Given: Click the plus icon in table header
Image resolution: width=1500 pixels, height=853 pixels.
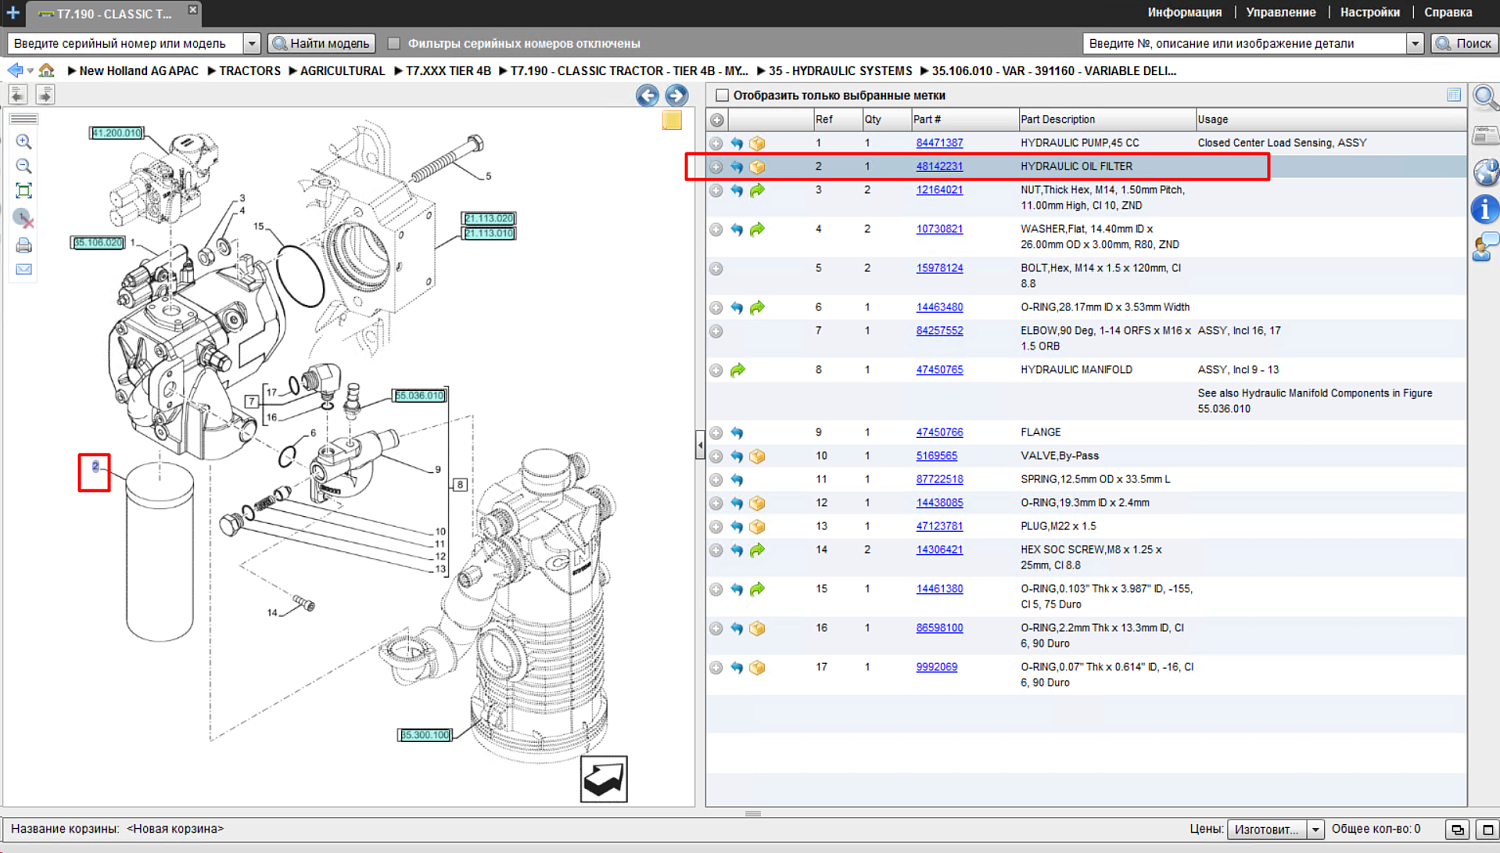Looking at the screenshot, I should pos(717,120).
